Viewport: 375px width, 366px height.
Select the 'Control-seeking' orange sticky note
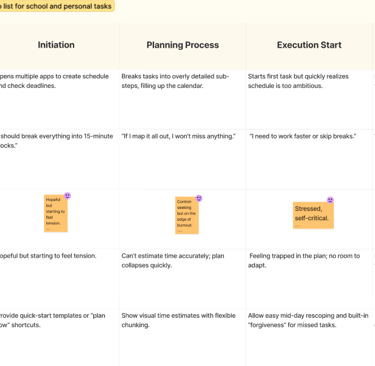(187, 215)
